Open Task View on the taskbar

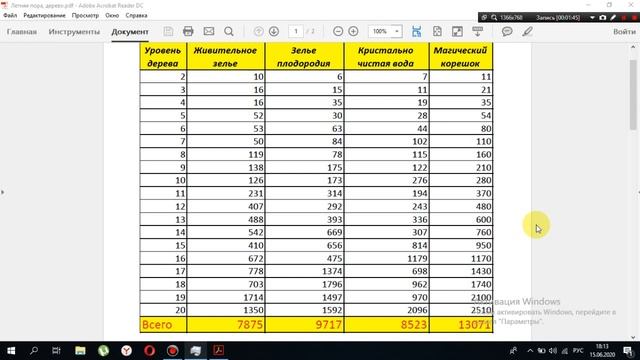click(x=56, y=351)
